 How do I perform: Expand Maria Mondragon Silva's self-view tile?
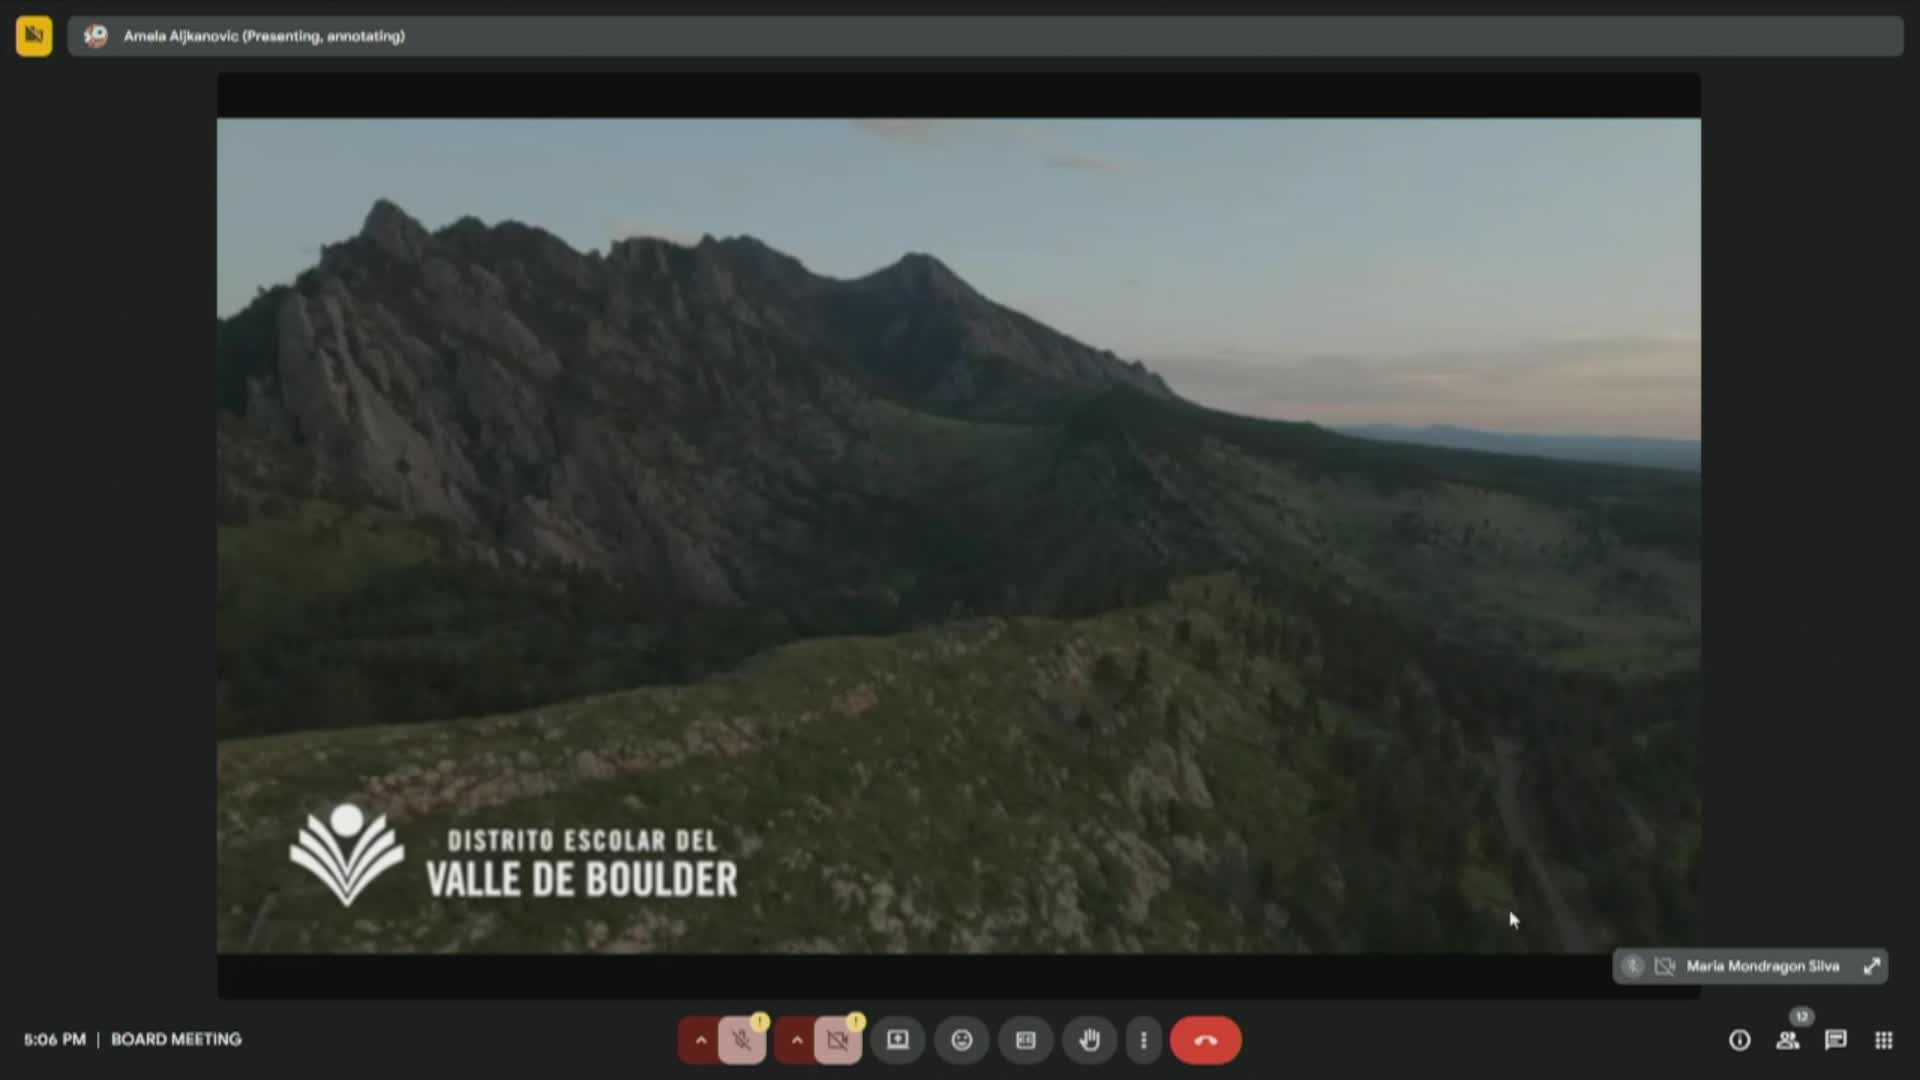[x=1871, y=966]
